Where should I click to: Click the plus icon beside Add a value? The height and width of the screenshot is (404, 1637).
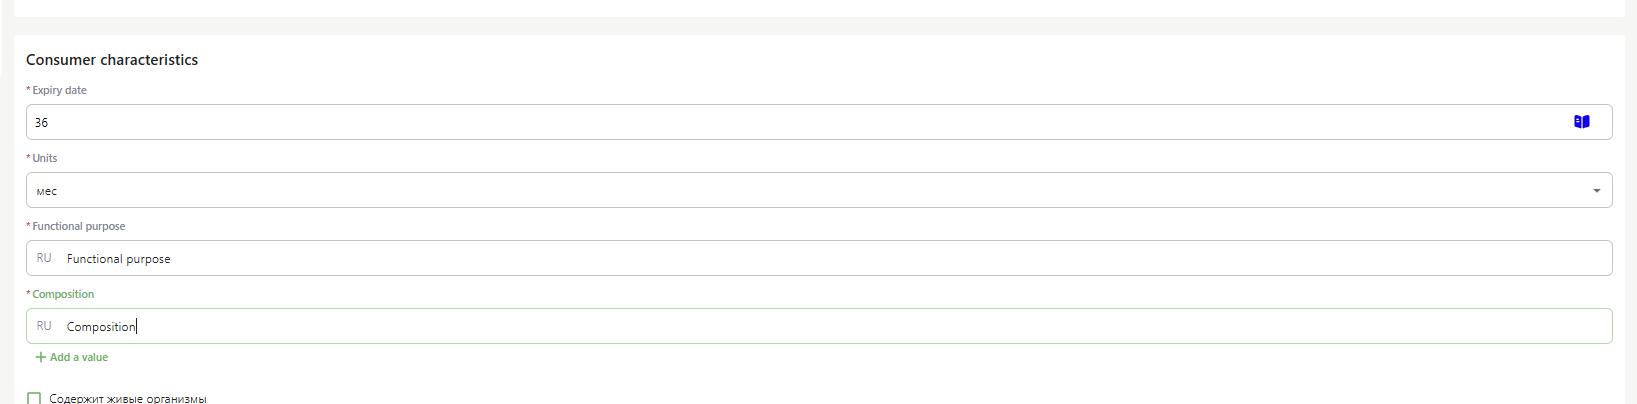pos(41,357)
